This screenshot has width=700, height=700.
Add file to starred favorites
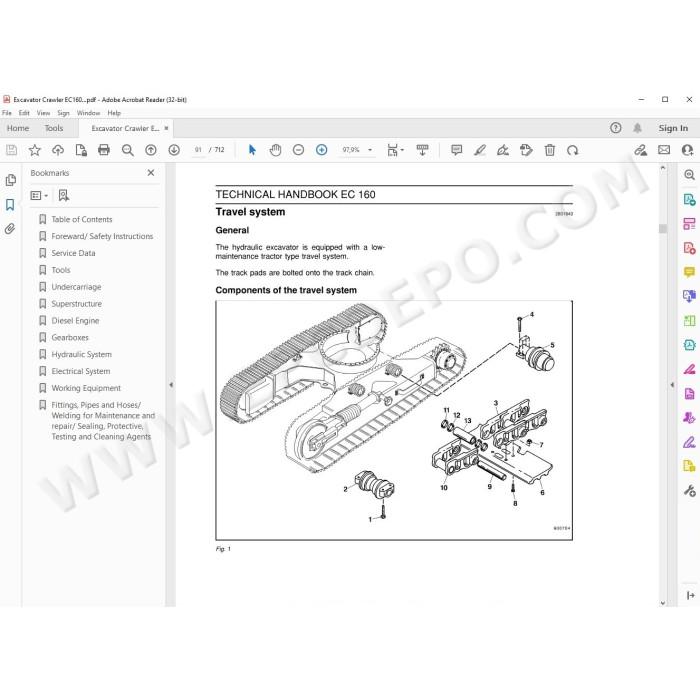pos(34,150)
